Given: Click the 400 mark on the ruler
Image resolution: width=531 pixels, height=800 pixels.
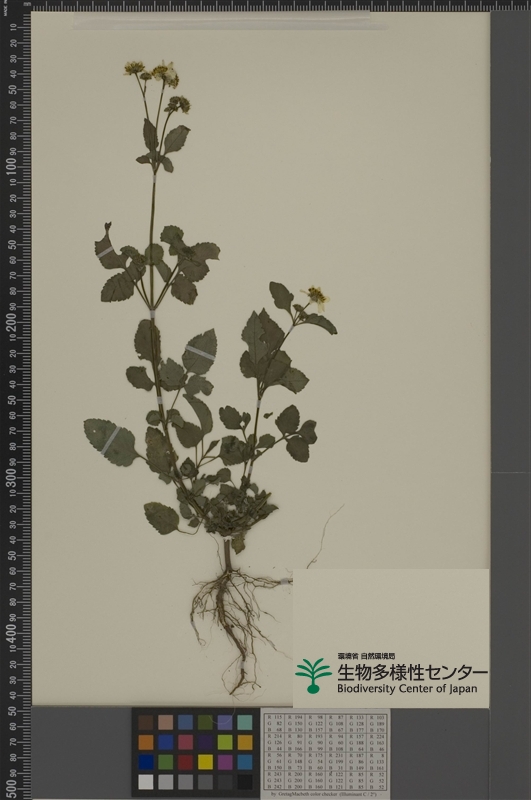Looking at the screenshot, I should pos(10,633).
